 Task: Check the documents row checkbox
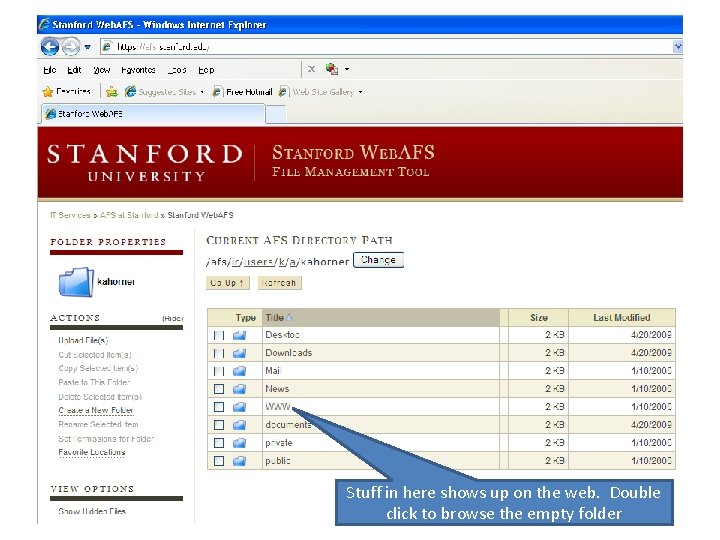pos(219,425)
